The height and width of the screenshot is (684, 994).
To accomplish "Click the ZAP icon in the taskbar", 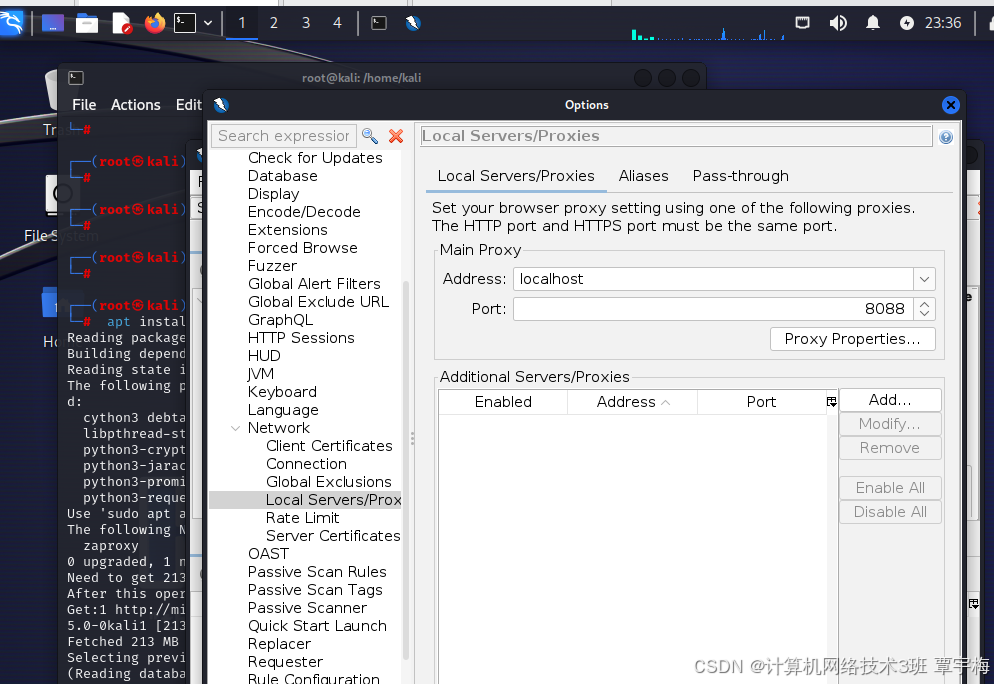I will click(x=412, y=22).
